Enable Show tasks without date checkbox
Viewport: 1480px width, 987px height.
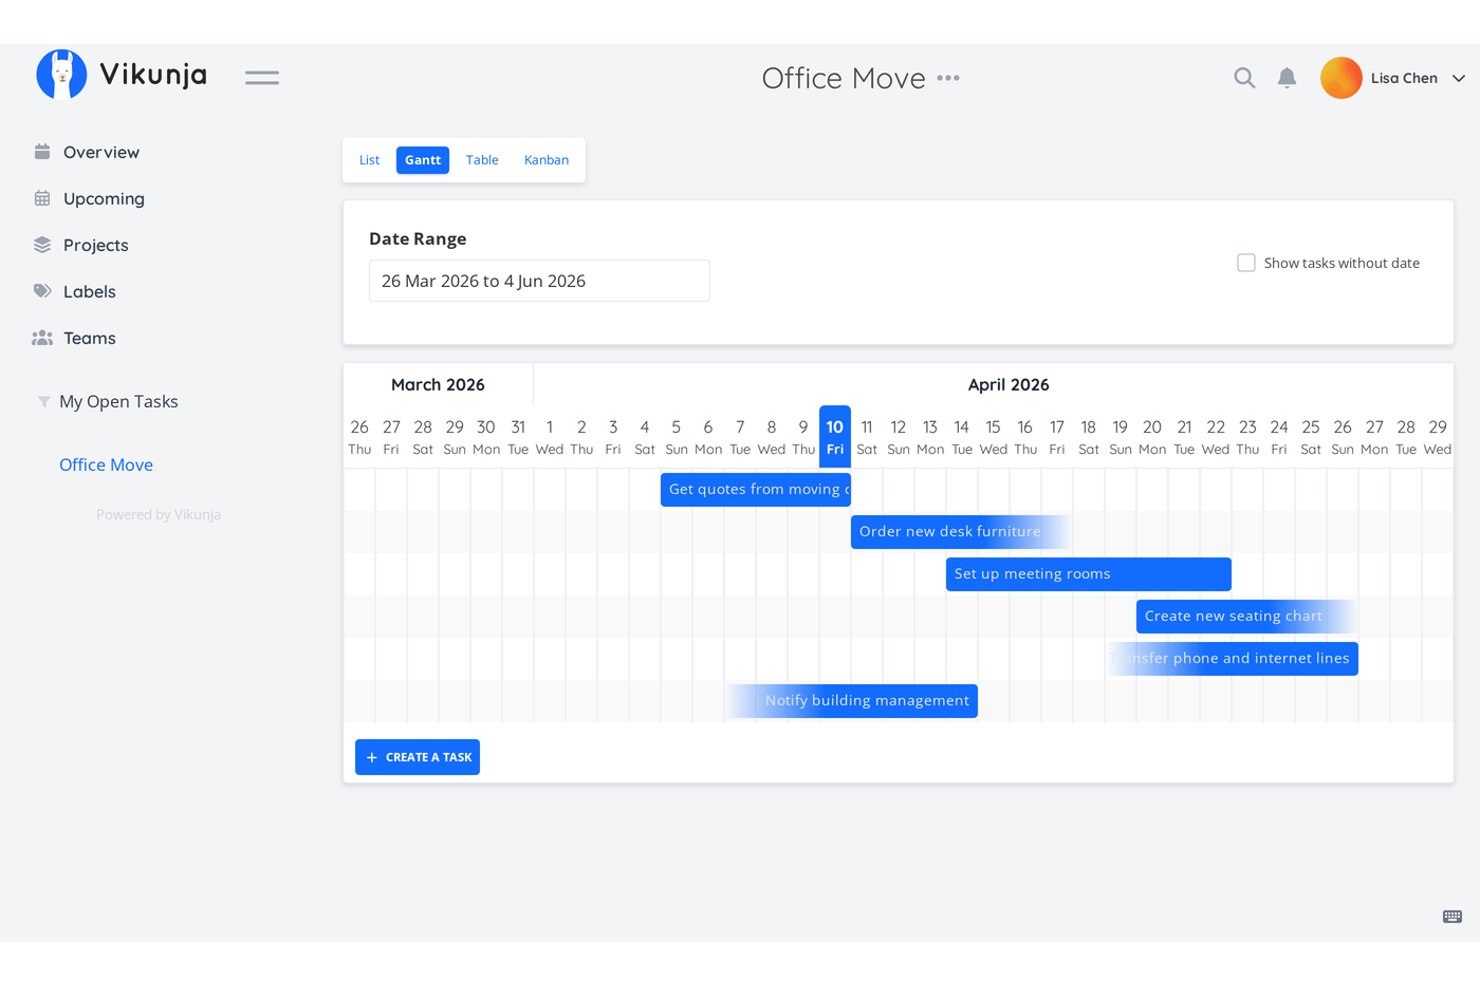[1246, 263]
